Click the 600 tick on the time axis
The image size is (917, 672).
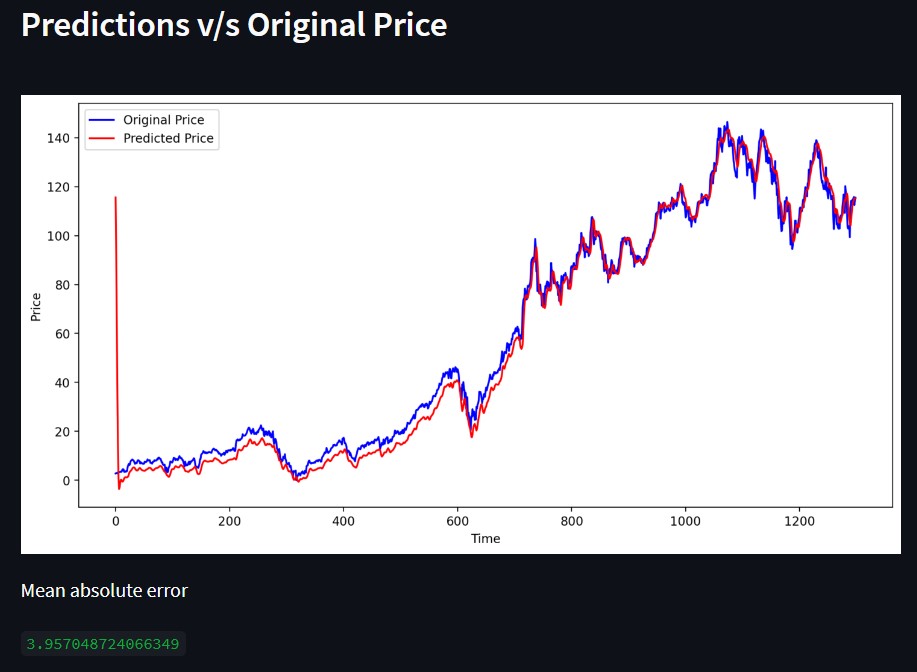457,521
